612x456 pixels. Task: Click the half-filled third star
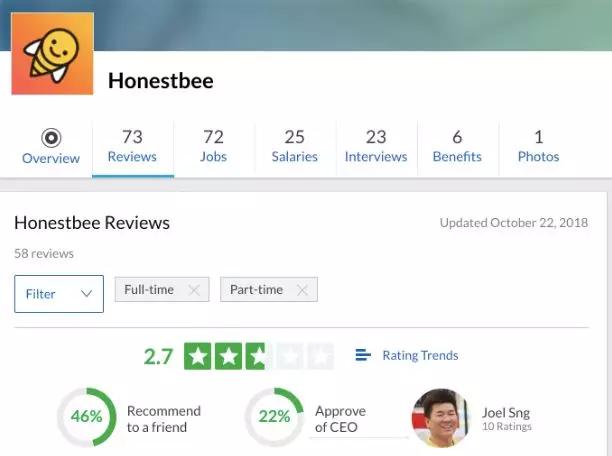coord(259,356)
